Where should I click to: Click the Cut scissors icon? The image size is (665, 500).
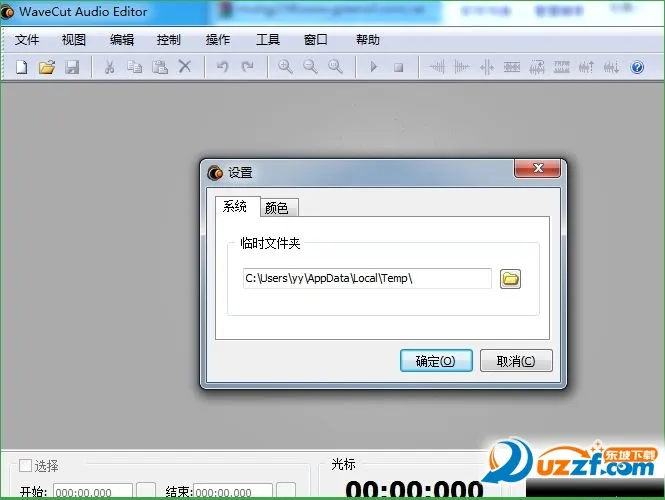pos(110,67)
